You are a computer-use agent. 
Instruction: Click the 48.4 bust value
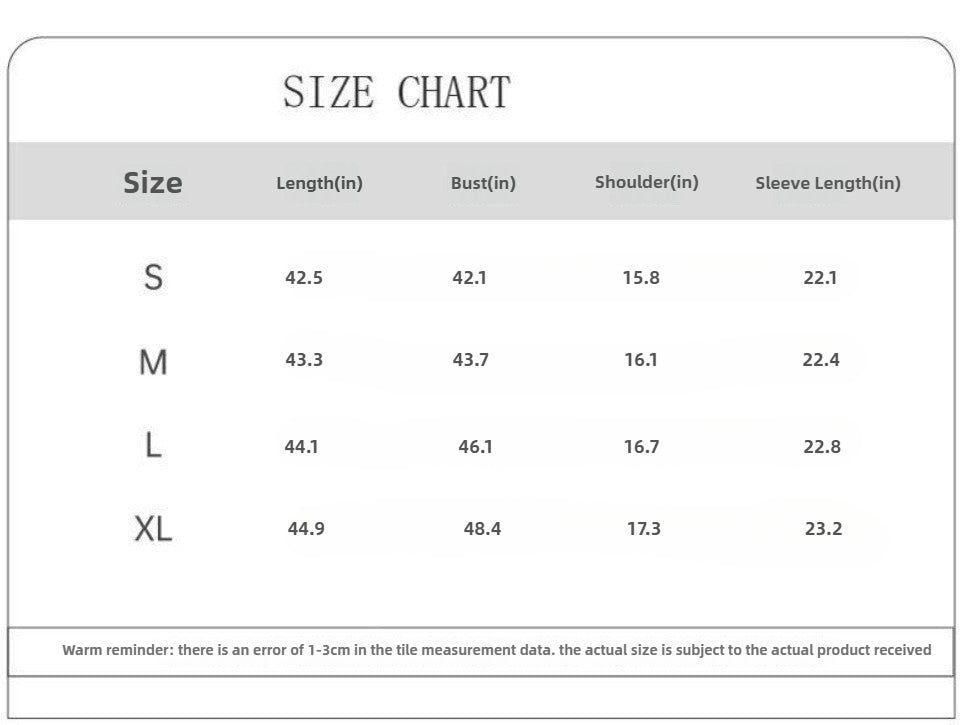482,528
